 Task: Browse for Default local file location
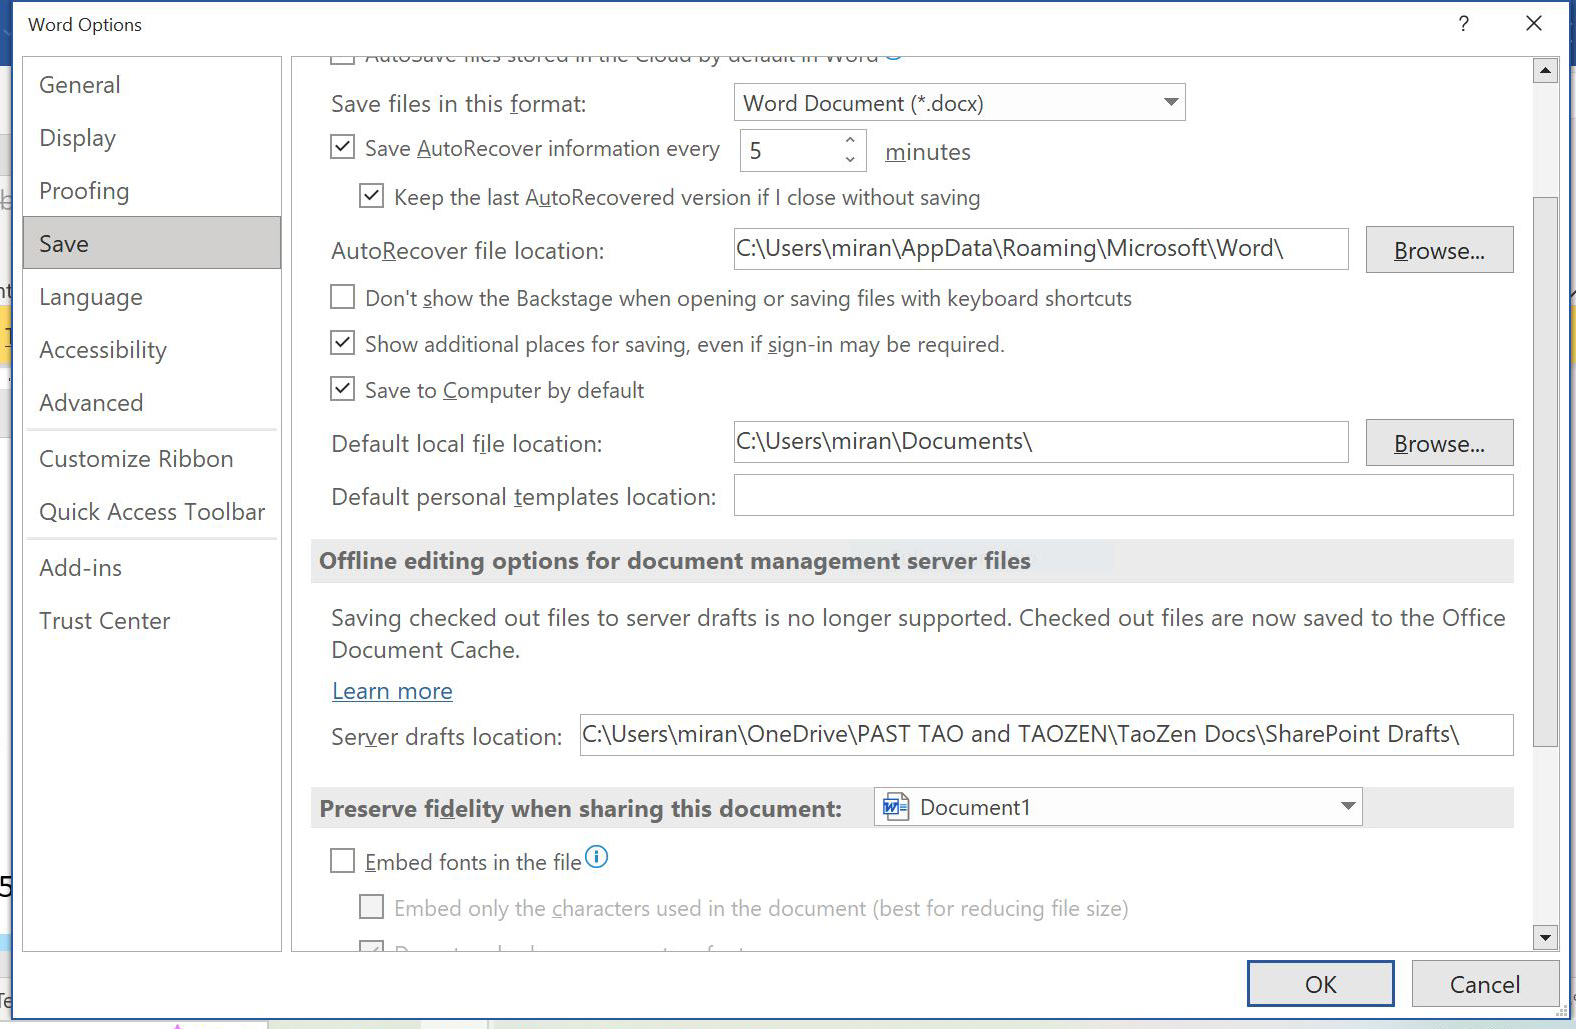(1439, 443)
